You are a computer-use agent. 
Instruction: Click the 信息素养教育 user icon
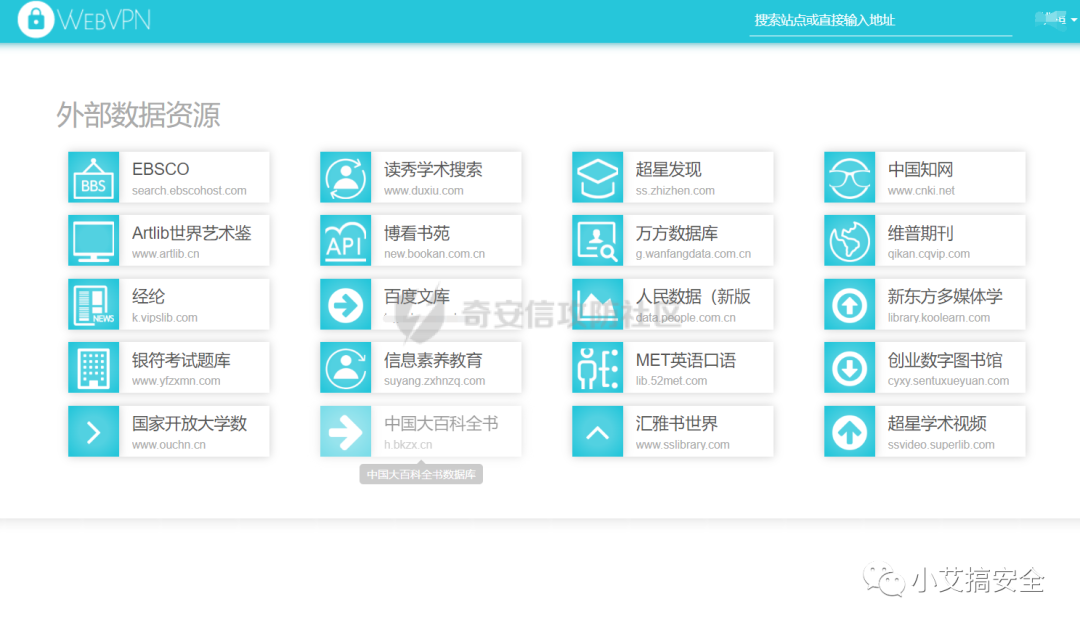click(x=346, y=368)
